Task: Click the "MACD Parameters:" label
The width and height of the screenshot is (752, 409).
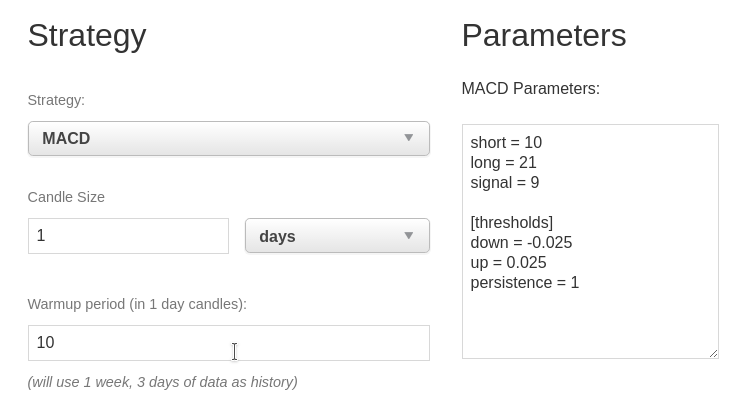Action: tap(530, 89)
